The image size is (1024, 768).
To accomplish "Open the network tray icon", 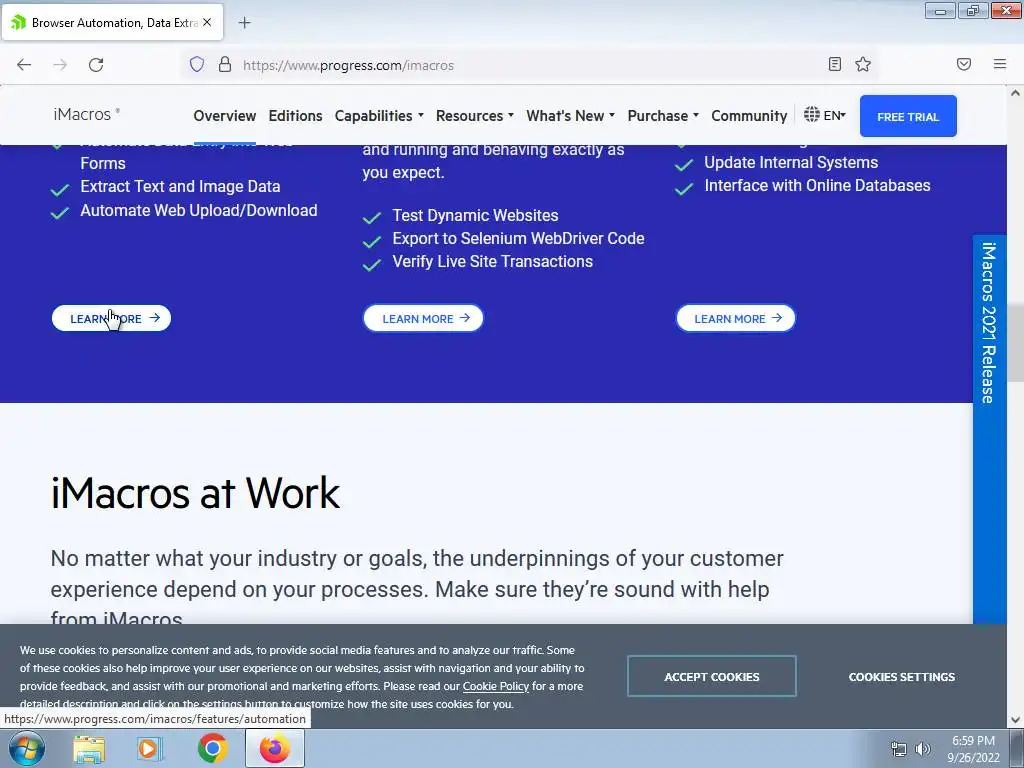I will point(899,749).
